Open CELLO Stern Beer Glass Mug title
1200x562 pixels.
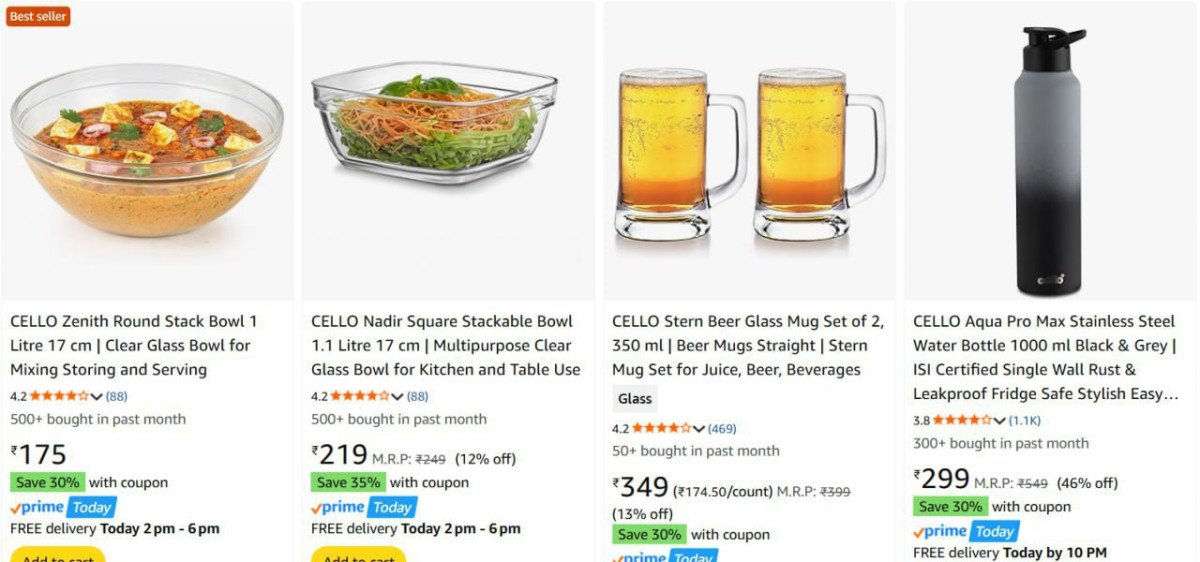748,345
